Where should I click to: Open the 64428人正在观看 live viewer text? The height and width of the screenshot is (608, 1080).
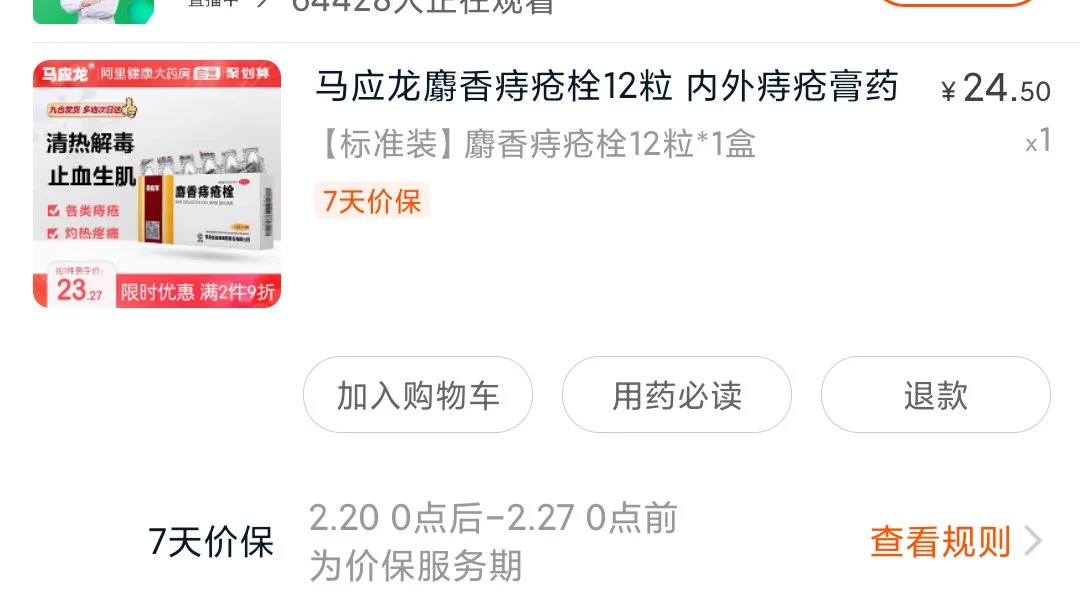pyautogui.click(x=423, y=7)
